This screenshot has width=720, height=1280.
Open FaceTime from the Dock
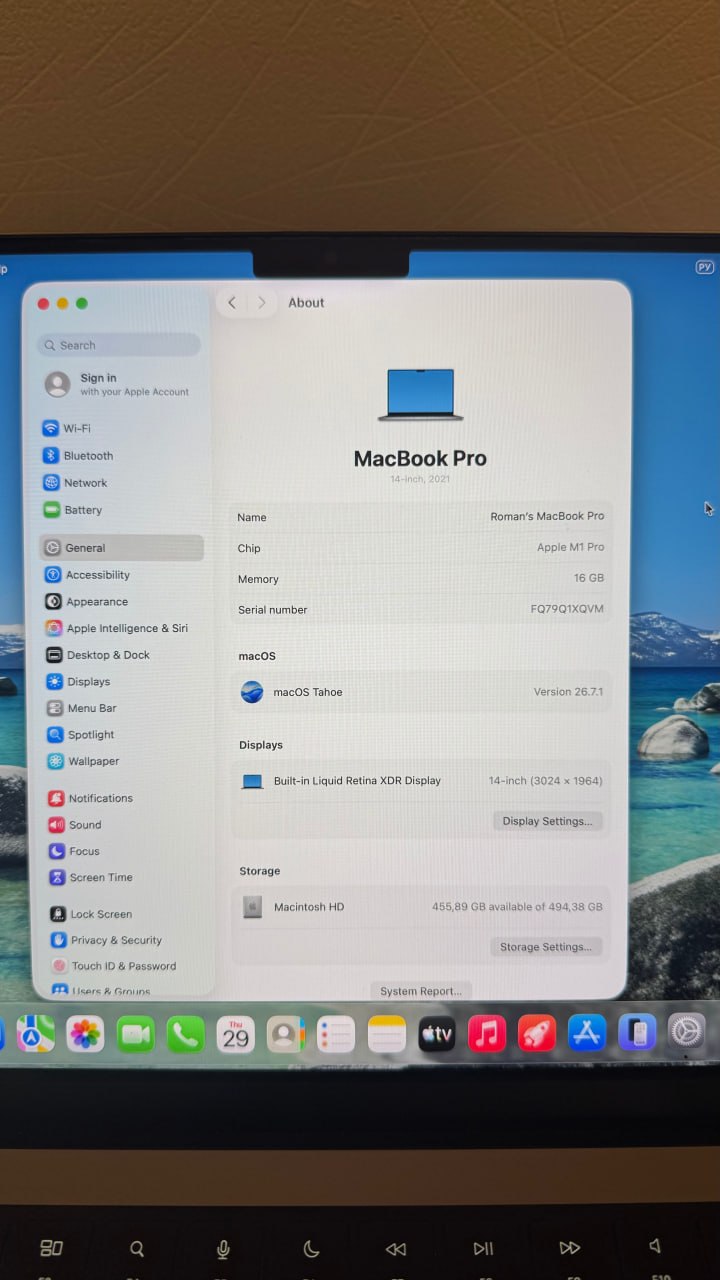tap(135, 1033)
